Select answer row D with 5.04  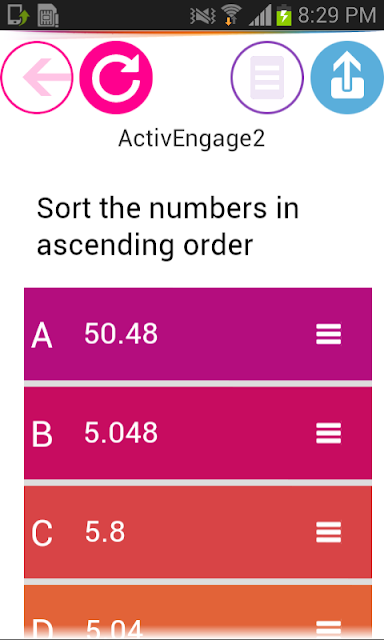point(198,611)
